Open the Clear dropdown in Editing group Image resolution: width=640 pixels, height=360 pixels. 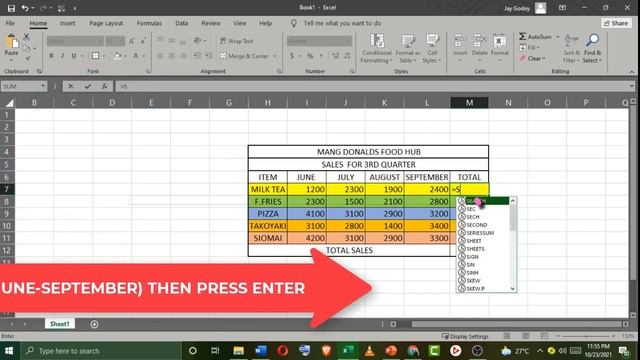(533, 59)
